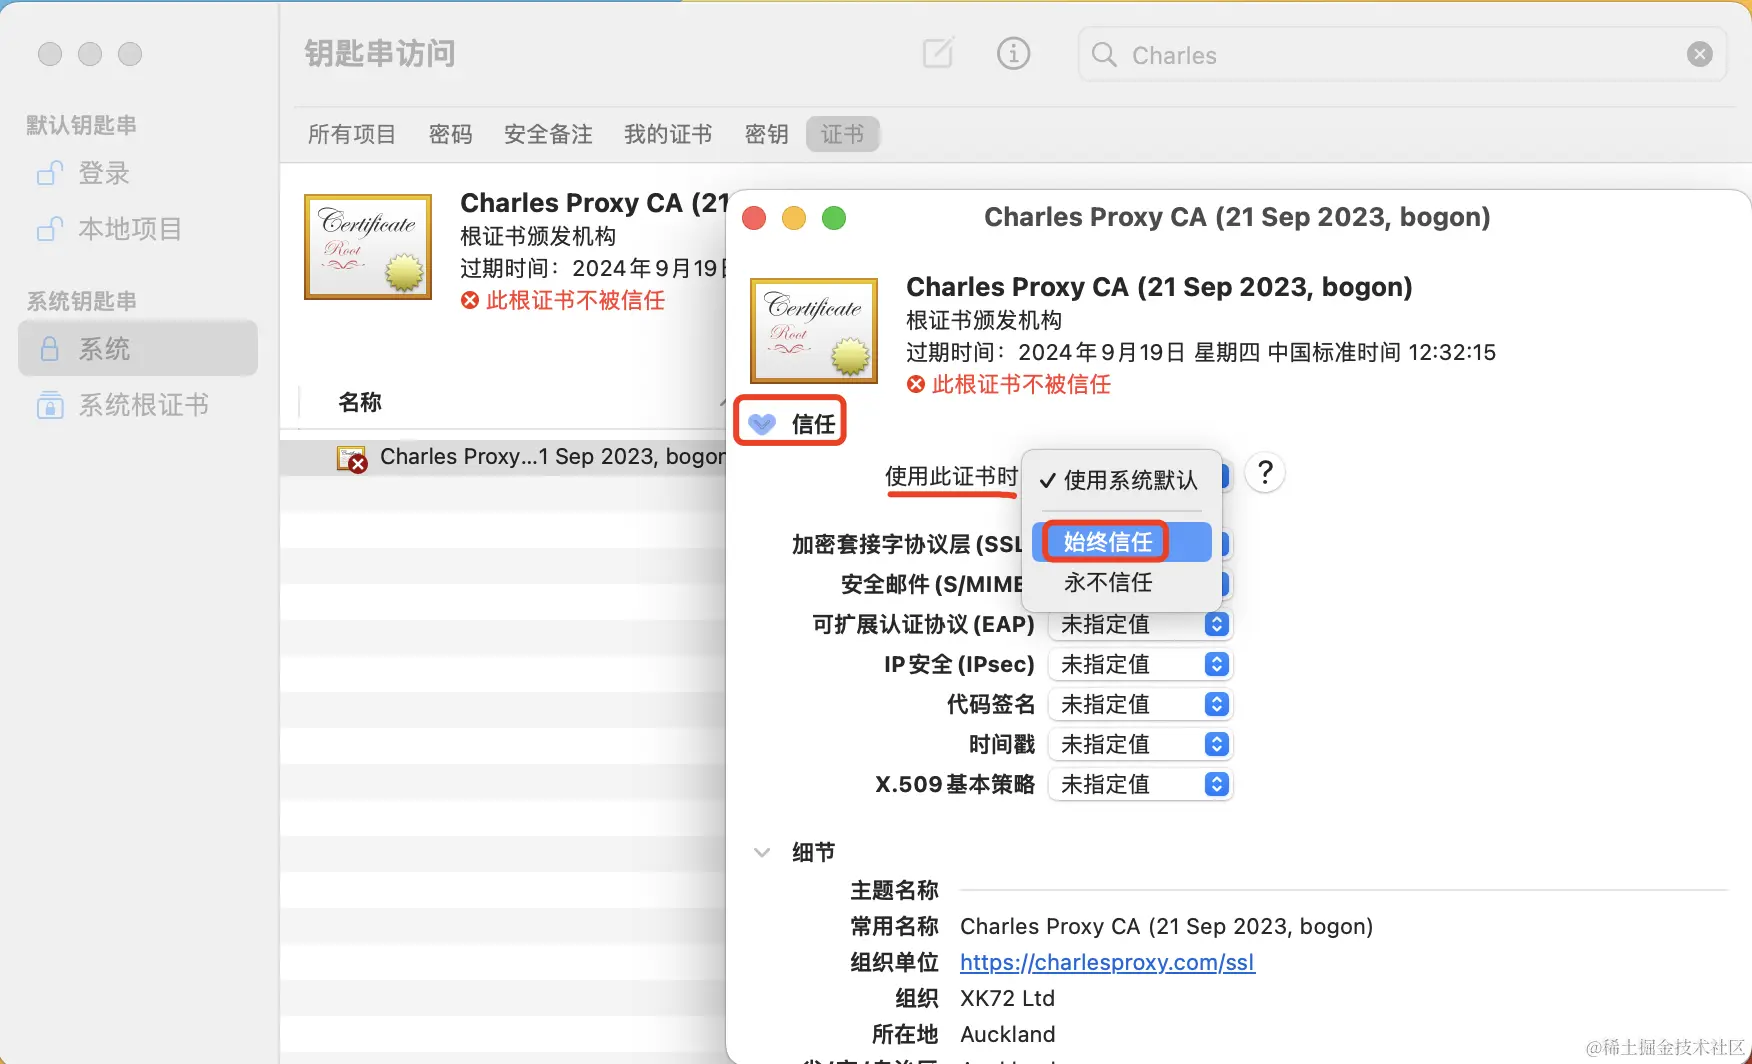The width and height of the screenshot is (1752, 1064).
Task: Zoom the Charles Proxy CA dialog window
Action: [x=834, y=218]
